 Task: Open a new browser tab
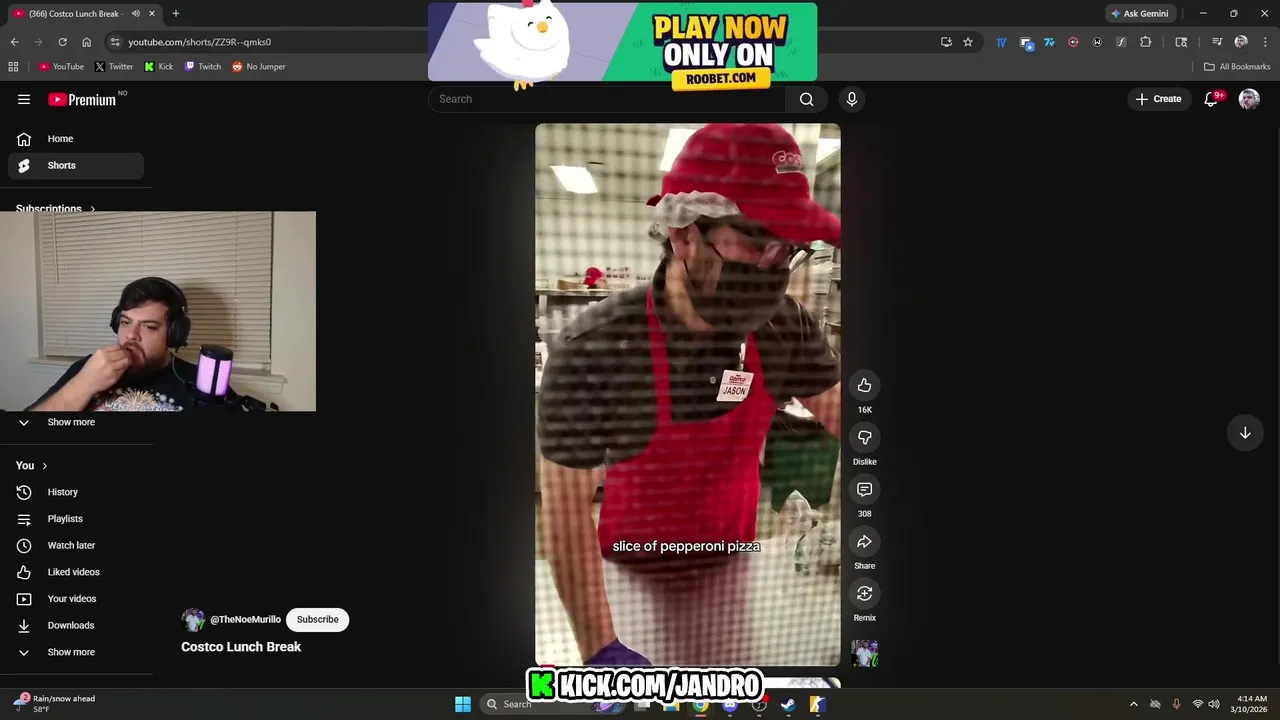175,14
